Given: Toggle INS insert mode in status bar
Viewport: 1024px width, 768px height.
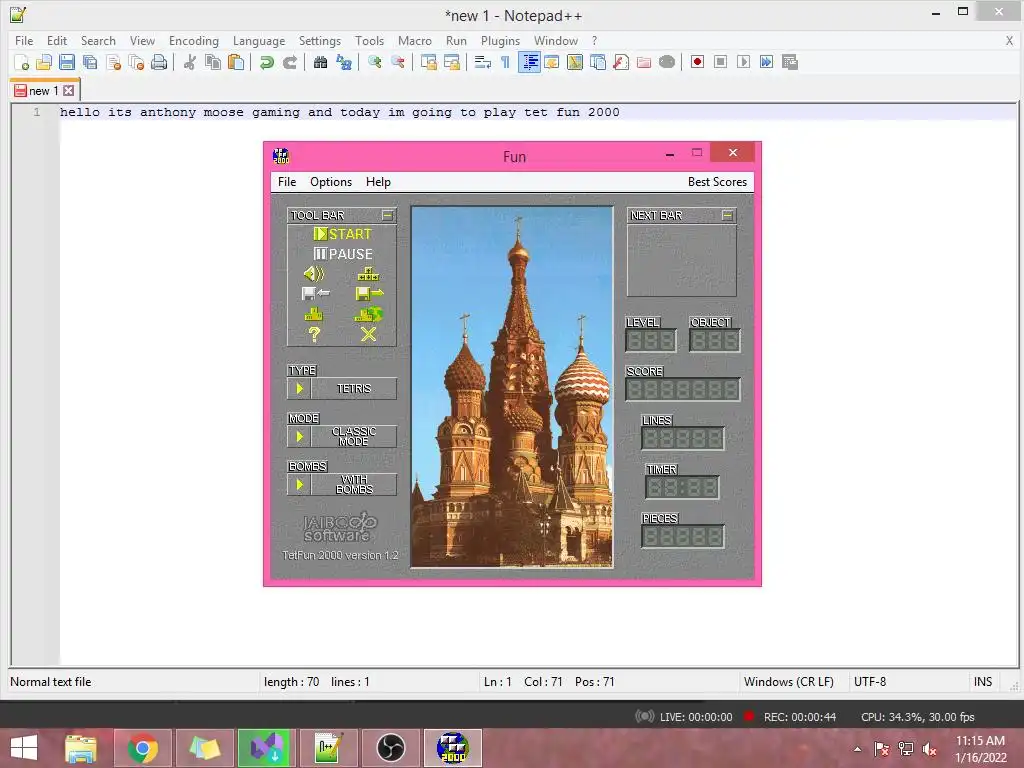Looking at the screenshot, I should click(x=983, y=682).
